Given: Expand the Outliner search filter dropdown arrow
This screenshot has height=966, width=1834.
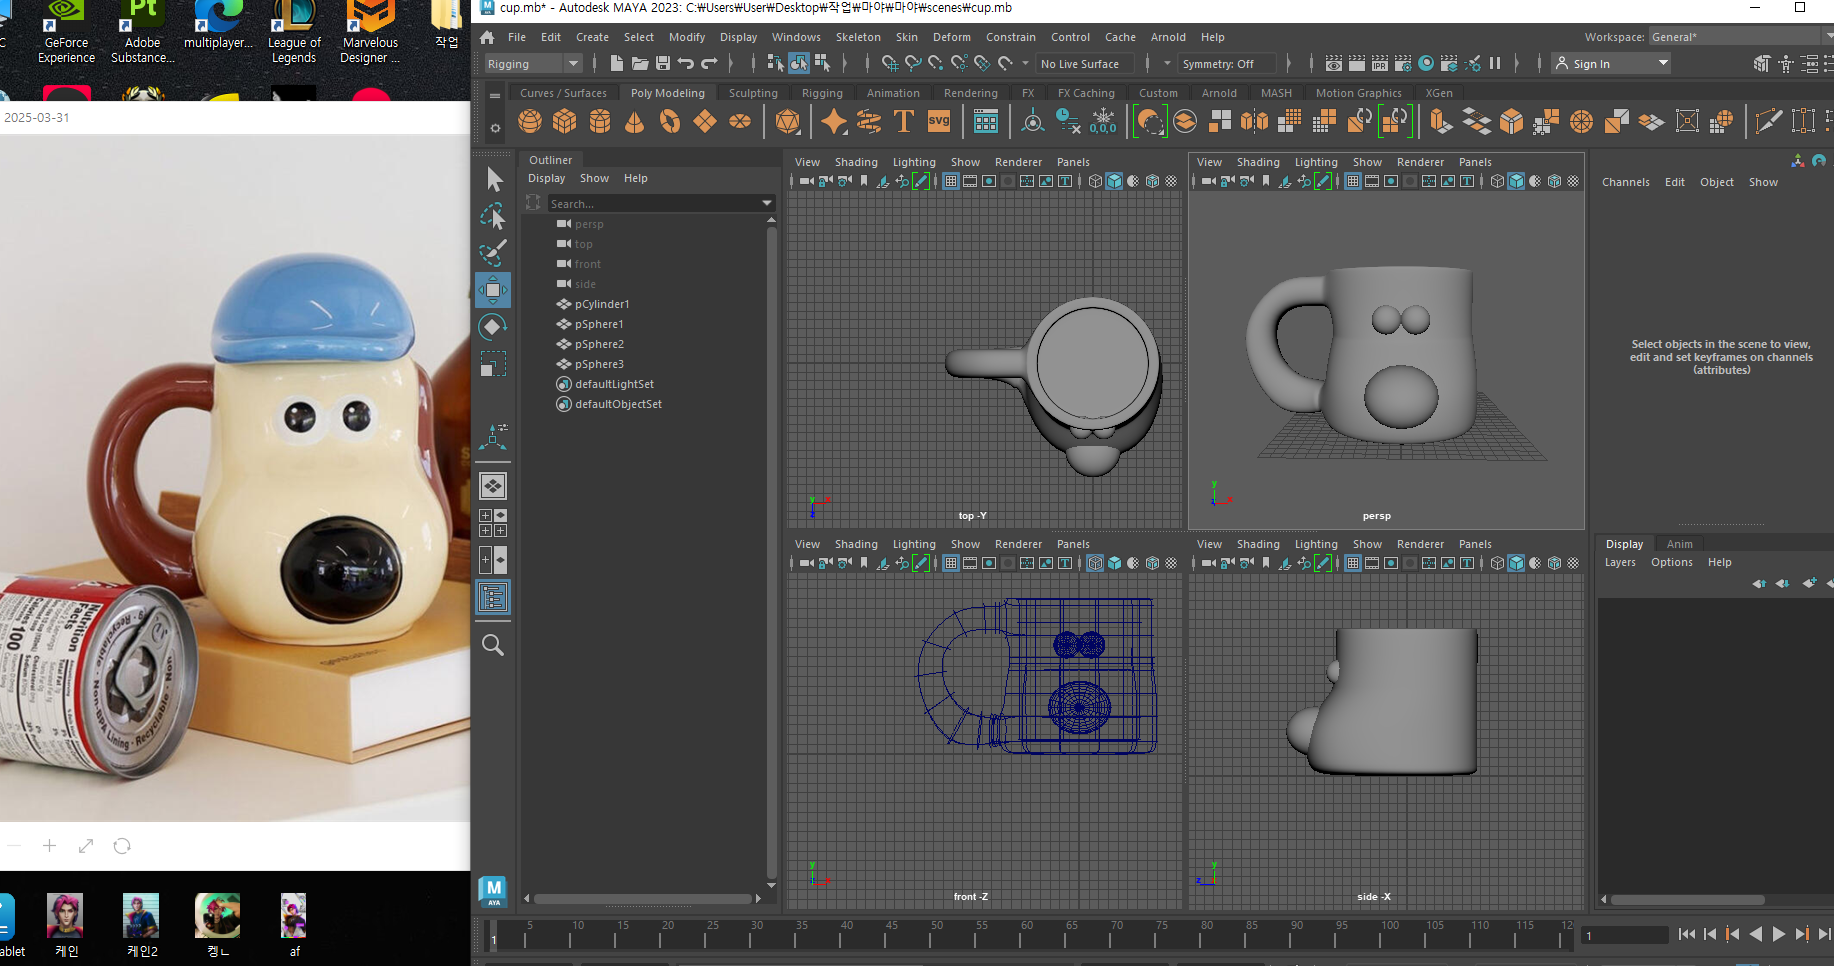Looking at the screenshot, I should pyautogui.click(x=767, y=203).
